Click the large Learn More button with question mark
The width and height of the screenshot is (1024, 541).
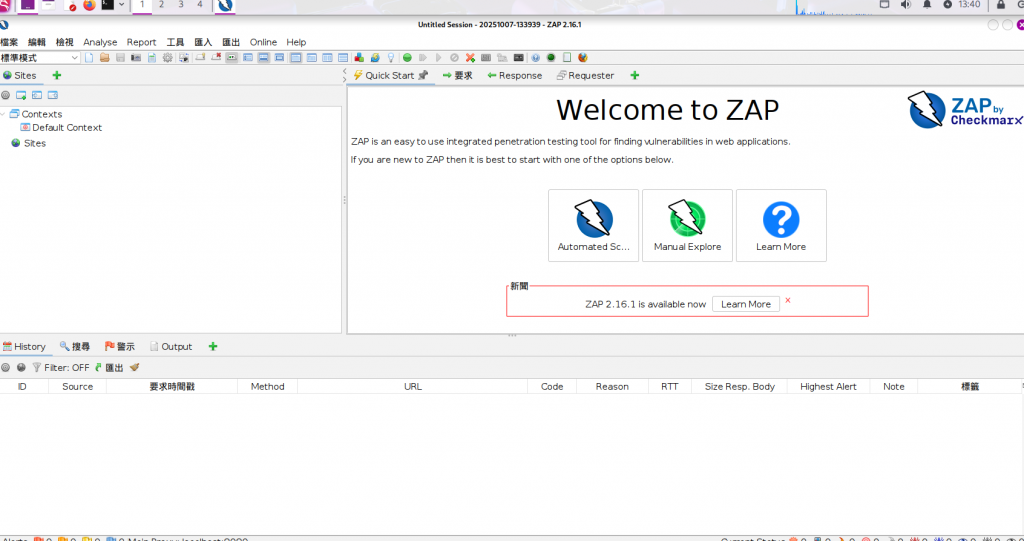coord(781,225)
